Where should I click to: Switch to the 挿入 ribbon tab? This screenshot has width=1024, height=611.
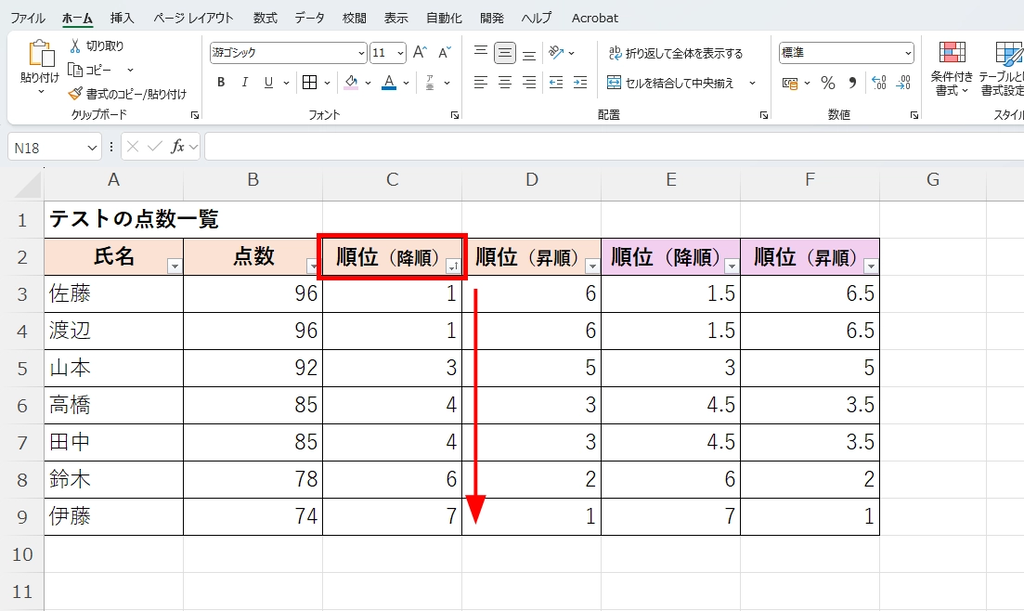(x=121, y=17)
